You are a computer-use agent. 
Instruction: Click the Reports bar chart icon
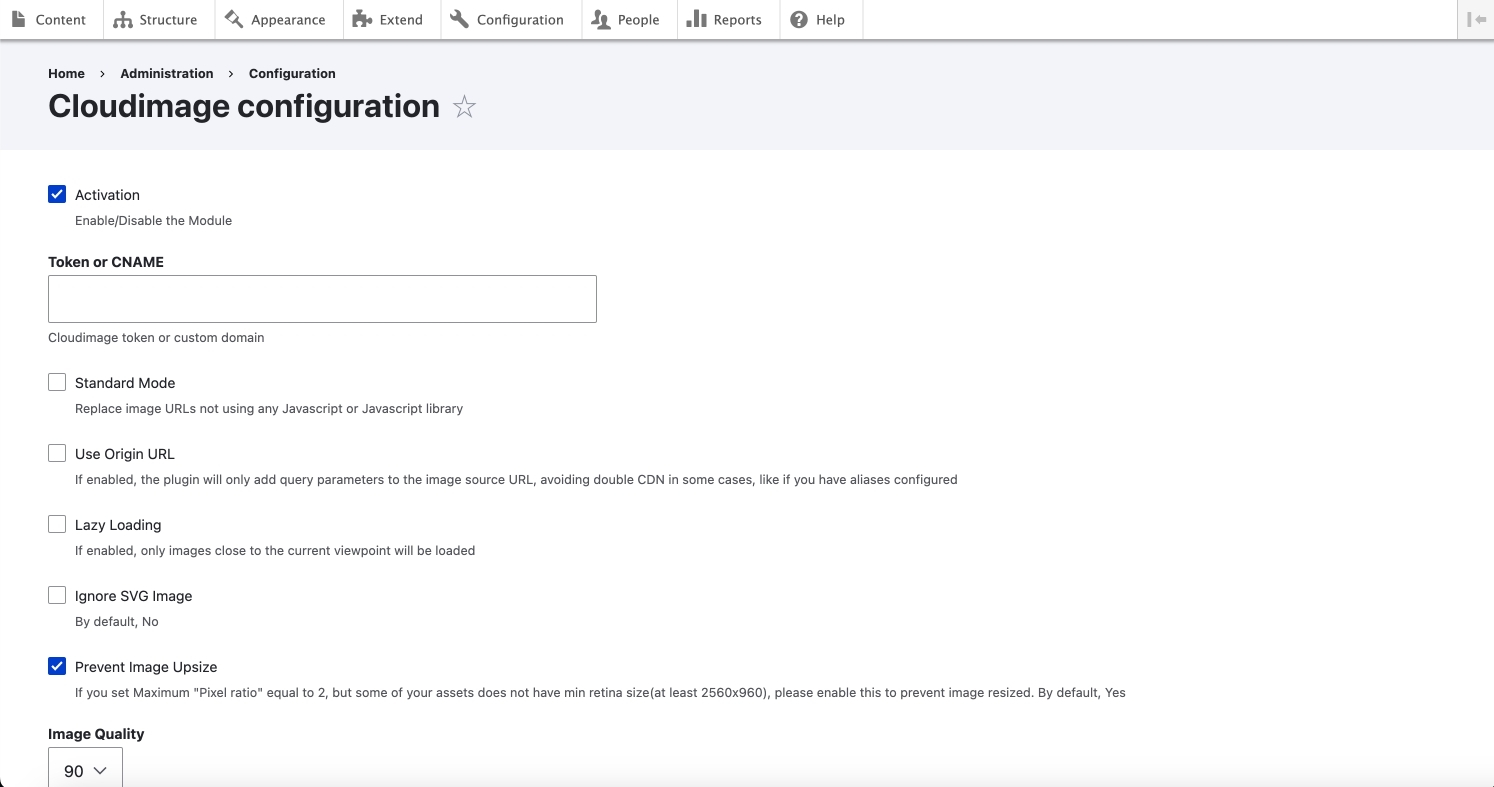(x=696, y=19)
